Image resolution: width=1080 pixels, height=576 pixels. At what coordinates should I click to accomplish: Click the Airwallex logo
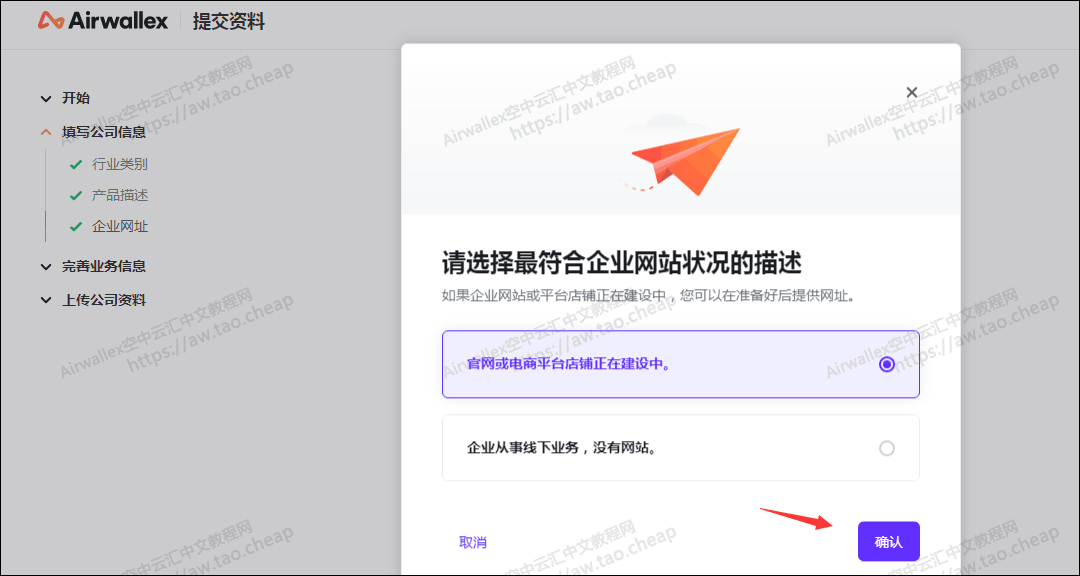click(103, 21)
